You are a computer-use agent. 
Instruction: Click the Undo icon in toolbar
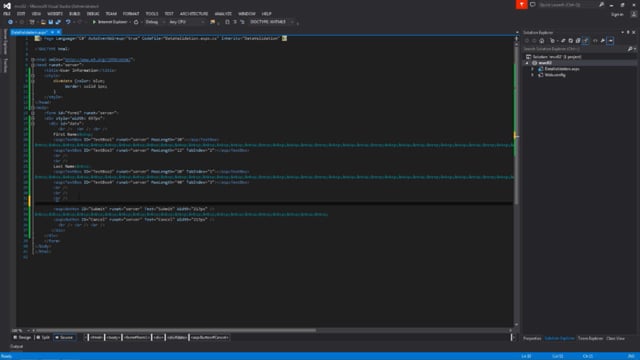pyautogui.click(x=68, y=22)
